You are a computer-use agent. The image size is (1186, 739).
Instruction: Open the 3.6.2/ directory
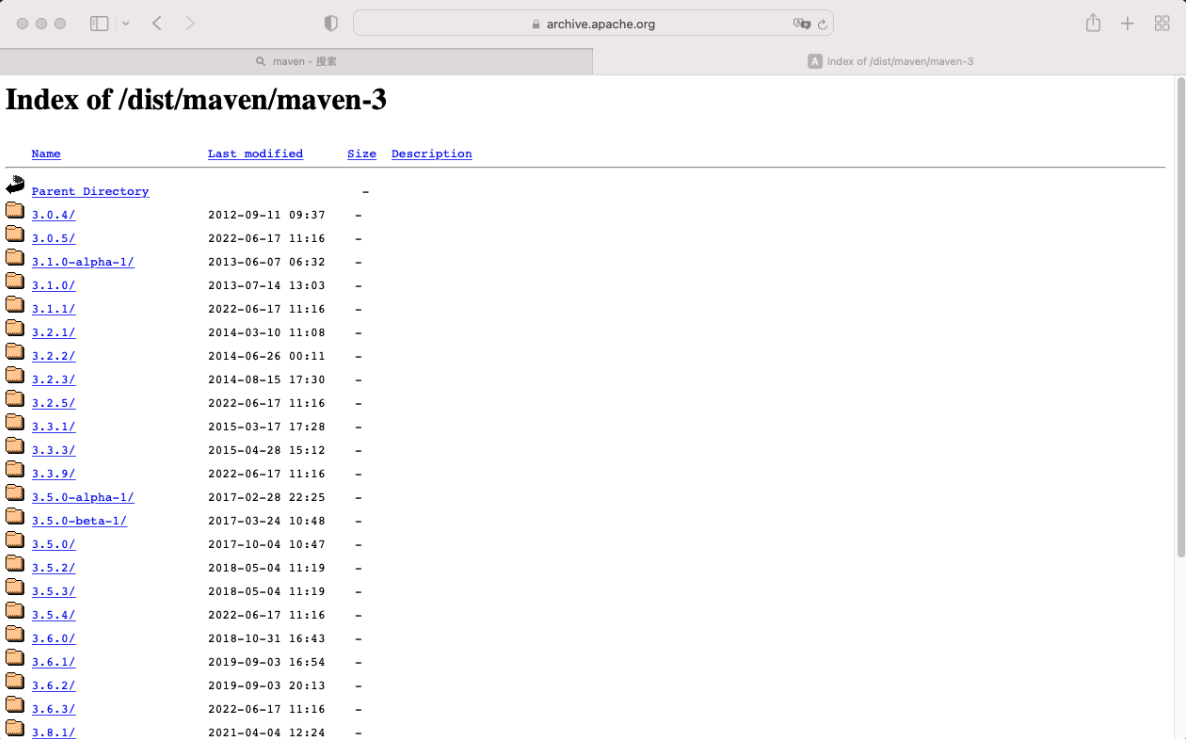53,685
